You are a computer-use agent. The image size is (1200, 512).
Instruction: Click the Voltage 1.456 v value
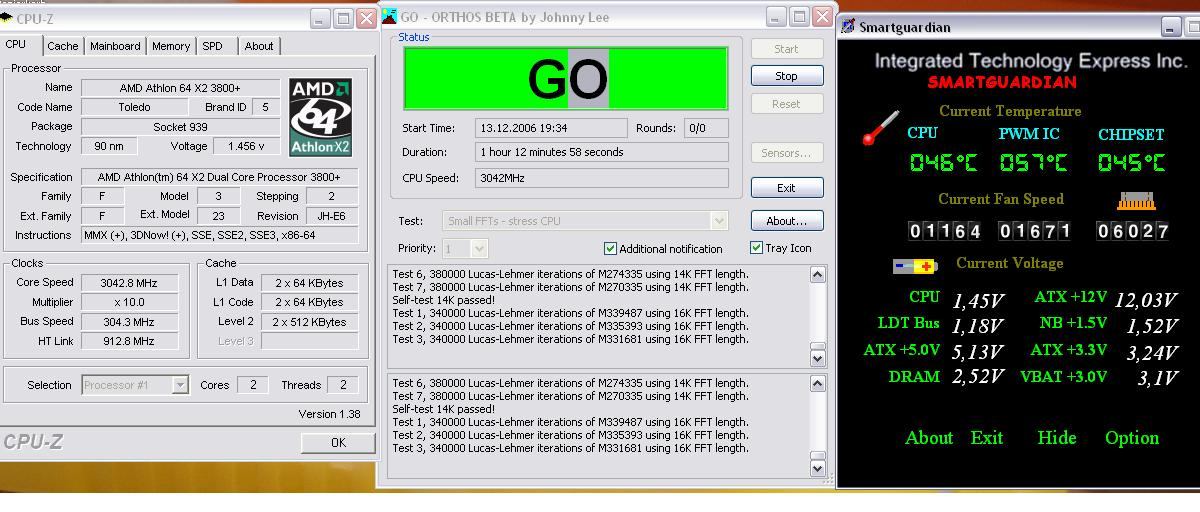pos(246,146)
